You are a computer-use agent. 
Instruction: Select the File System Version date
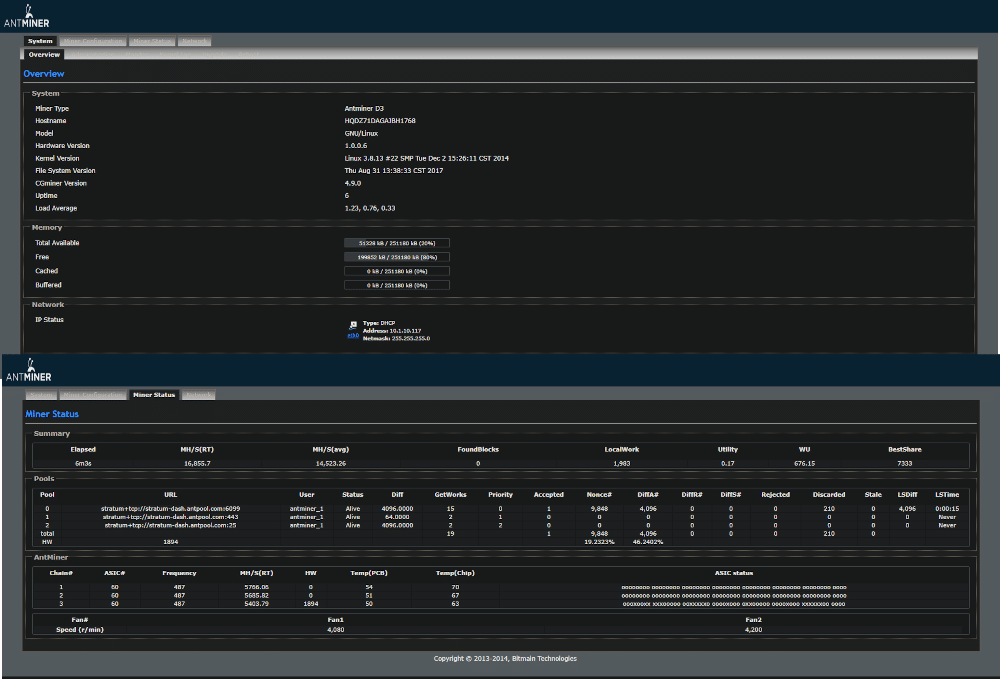(x=393, y=171)
